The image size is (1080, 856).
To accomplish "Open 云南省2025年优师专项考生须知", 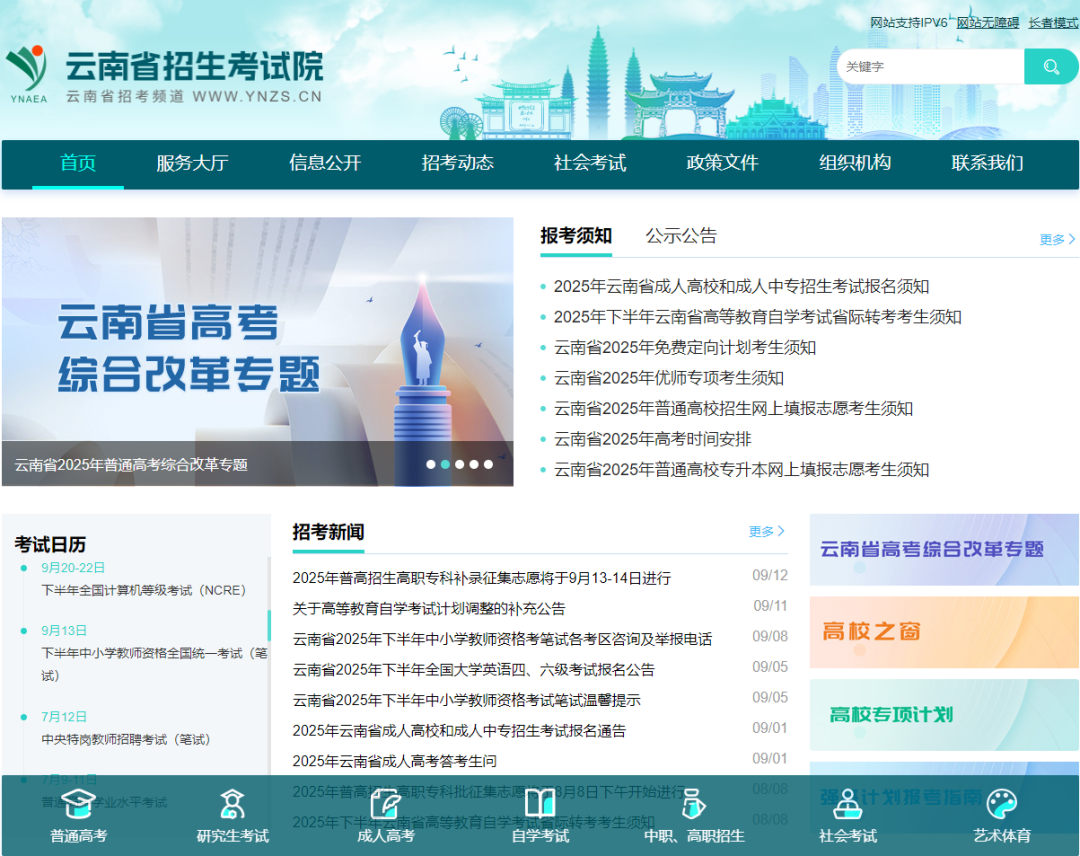I will [x=669, y=378].
